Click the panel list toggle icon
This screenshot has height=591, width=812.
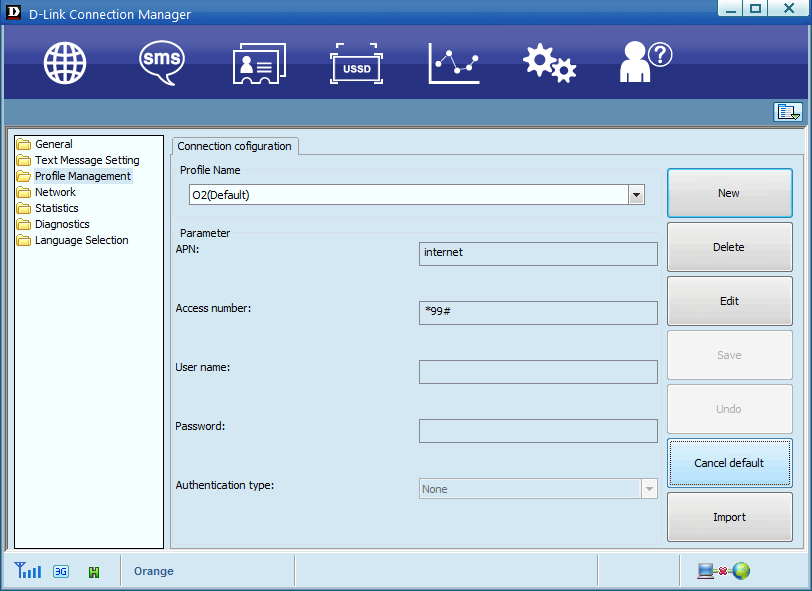pos(788,112)
